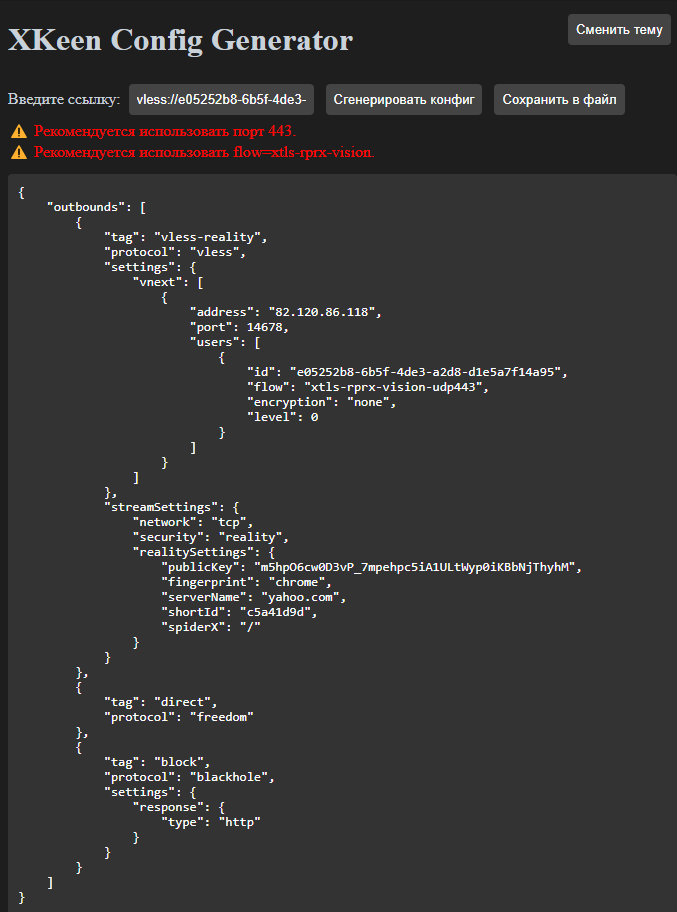Click the port value 14678

click(262, 327)
